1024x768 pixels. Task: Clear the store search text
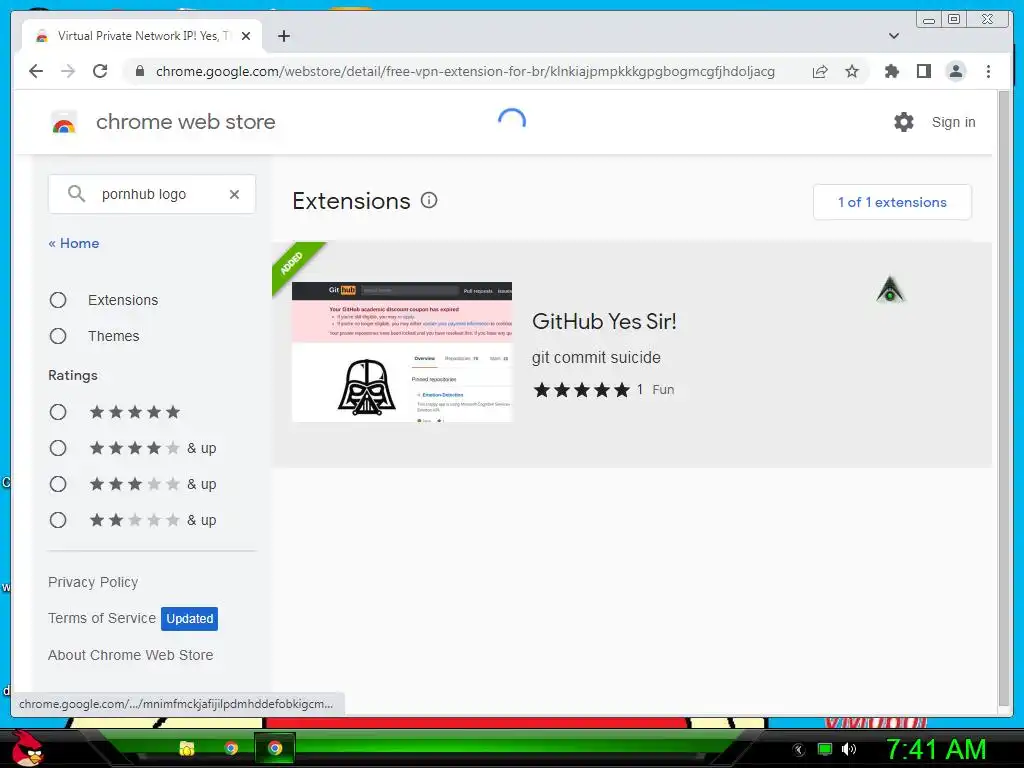(234, 194)
